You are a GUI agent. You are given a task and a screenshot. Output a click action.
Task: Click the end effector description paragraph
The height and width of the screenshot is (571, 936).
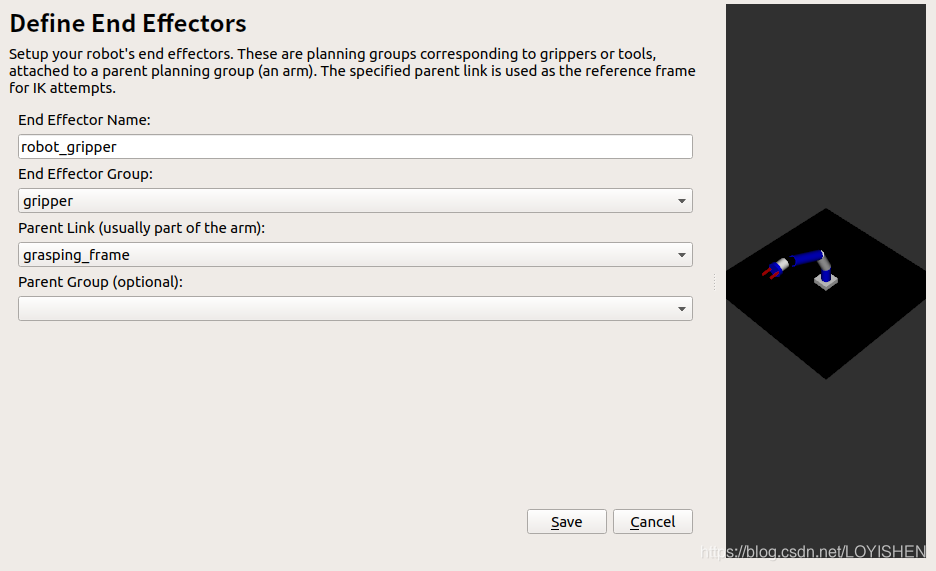352,71
